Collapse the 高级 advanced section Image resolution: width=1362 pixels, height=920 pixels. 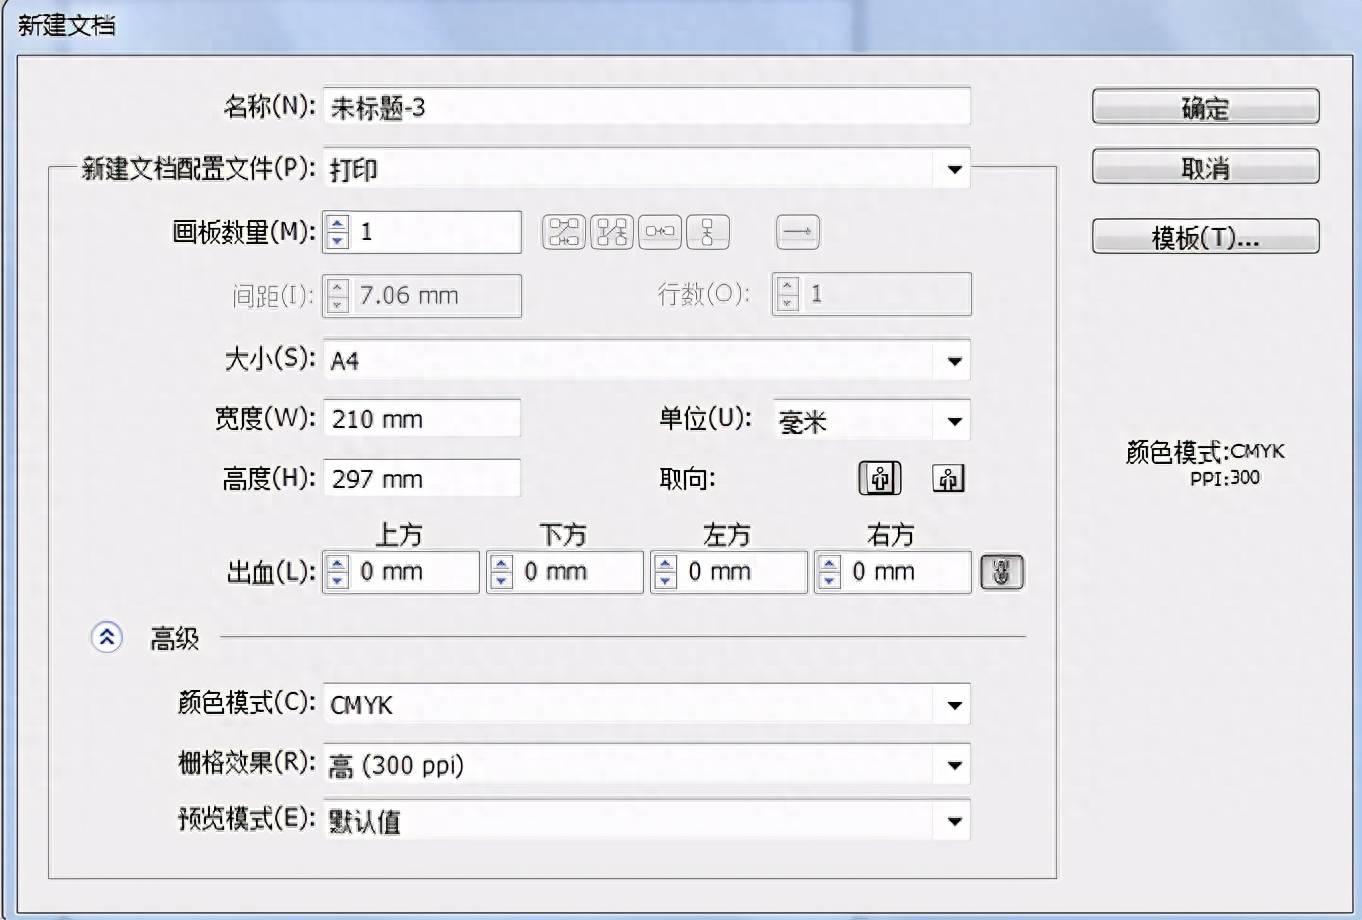click(x=107, y=637)
